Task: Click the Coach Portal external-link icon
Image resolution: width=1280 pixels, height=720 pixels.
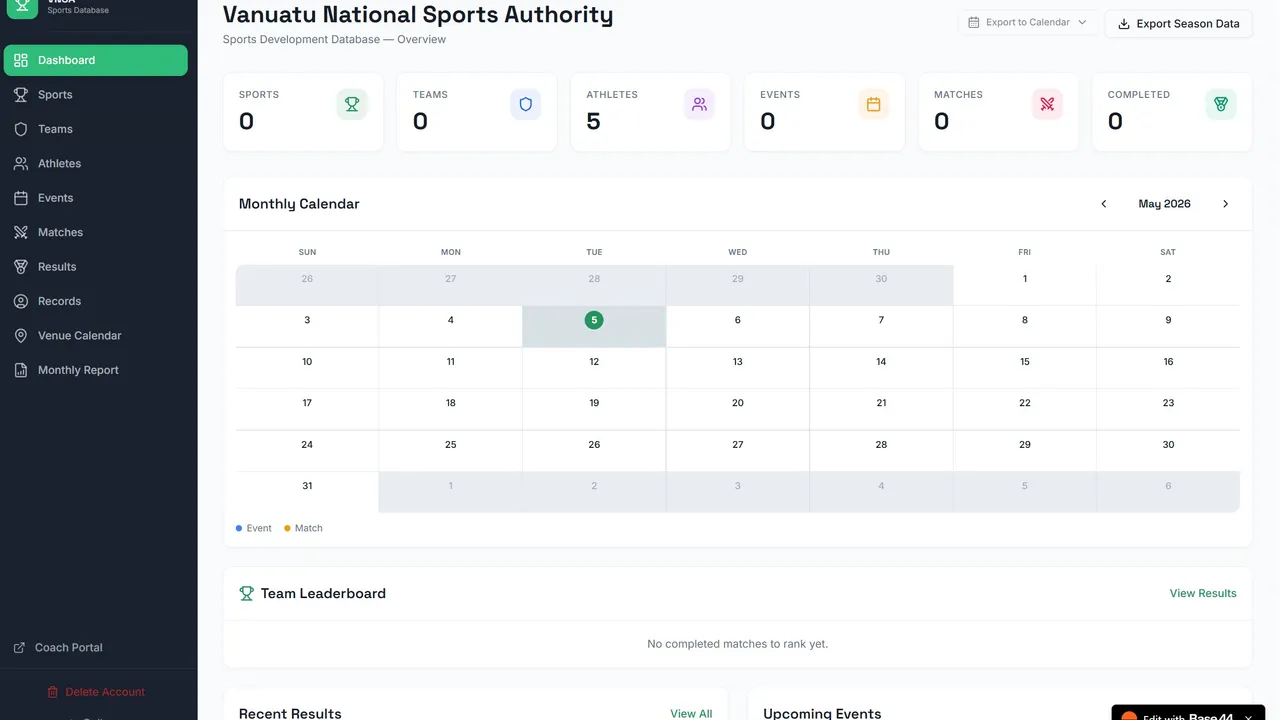Action: [19, 648]
